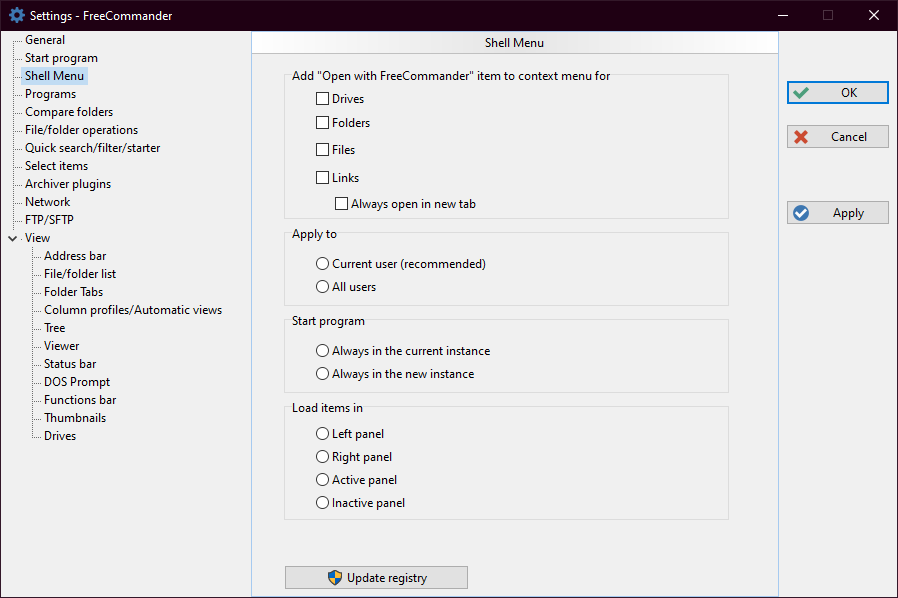Select the All users radio button
Image resolution: width=898 pixels, height=598 pixels.
[x=322, y=287]
